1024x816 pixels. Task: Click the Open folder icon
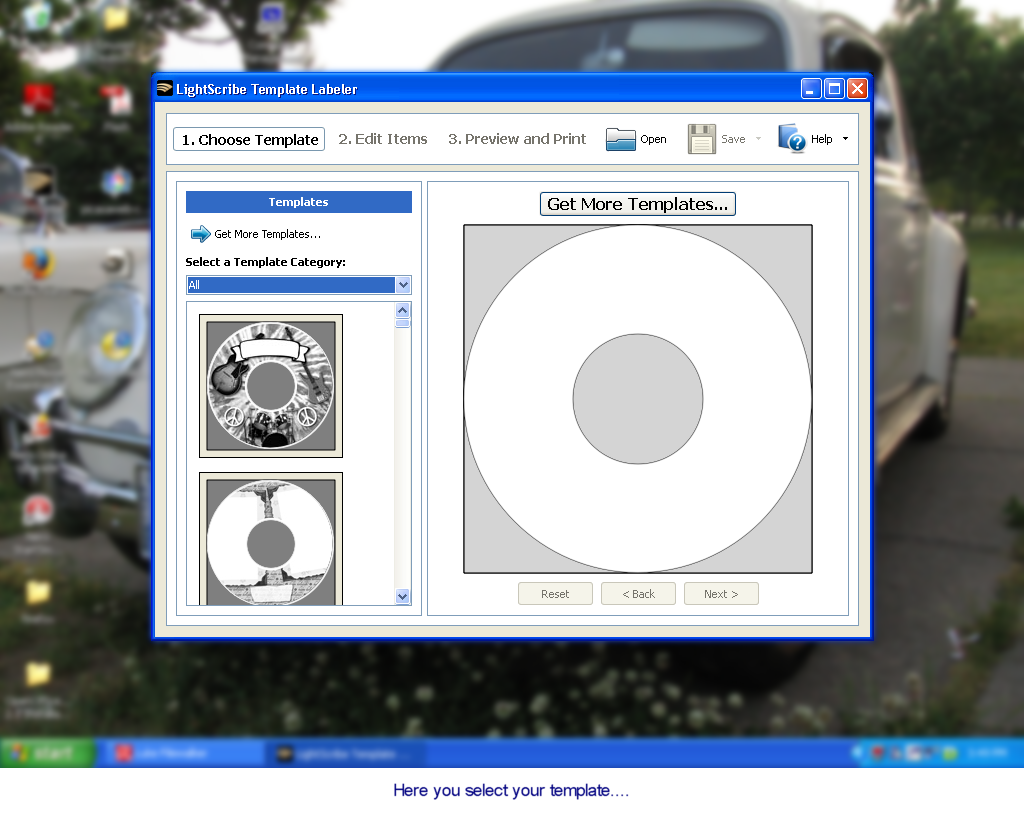pyautogui.click(x=620, y=139)
